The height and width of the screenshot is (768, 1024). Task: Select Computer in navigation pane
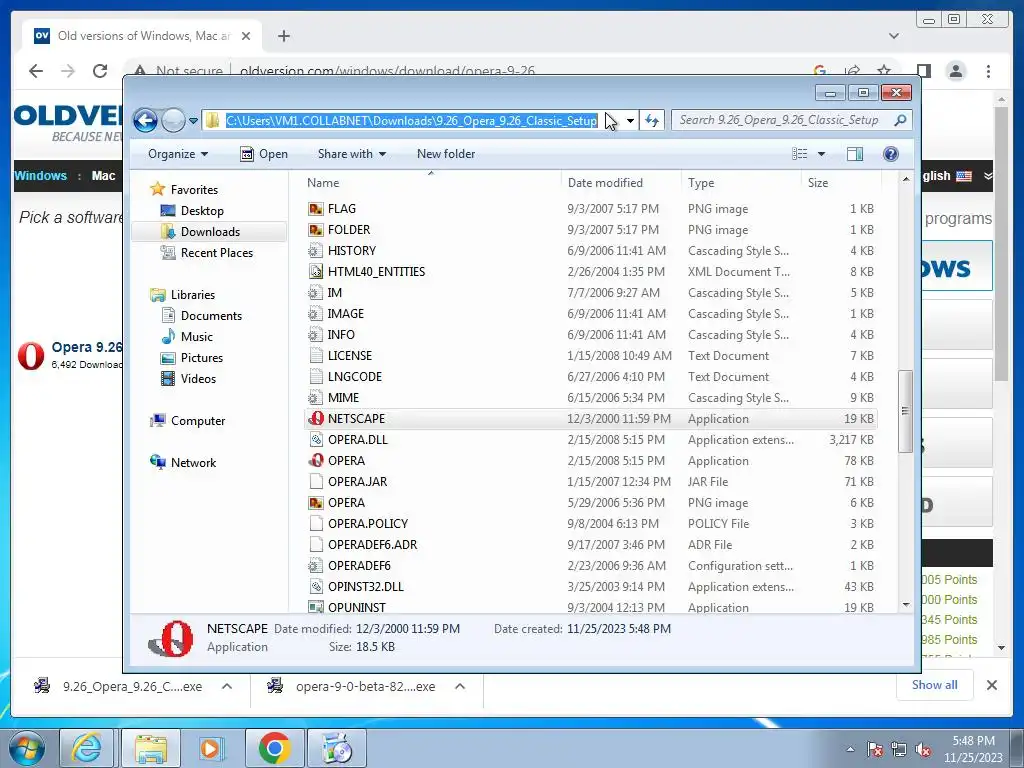(x=198, y=421)
